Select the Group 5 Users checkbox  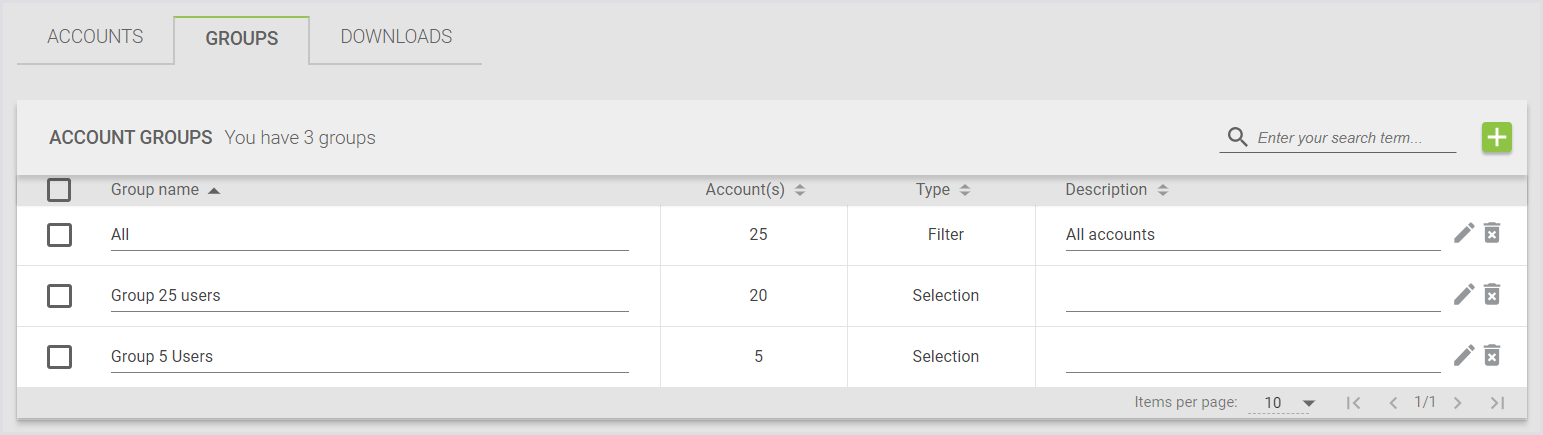coord(59,357)
